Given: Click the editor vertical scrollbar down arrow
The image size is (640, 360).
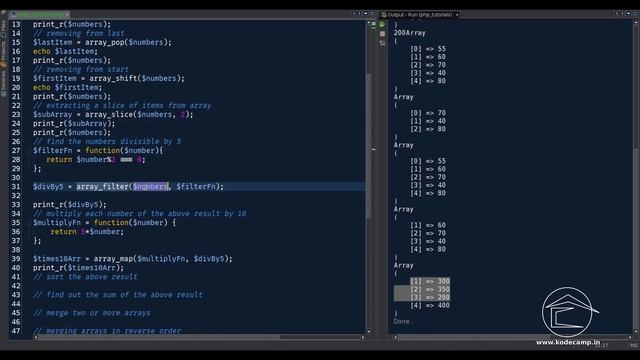Looking at the screenshot, I should coord(368,331).
